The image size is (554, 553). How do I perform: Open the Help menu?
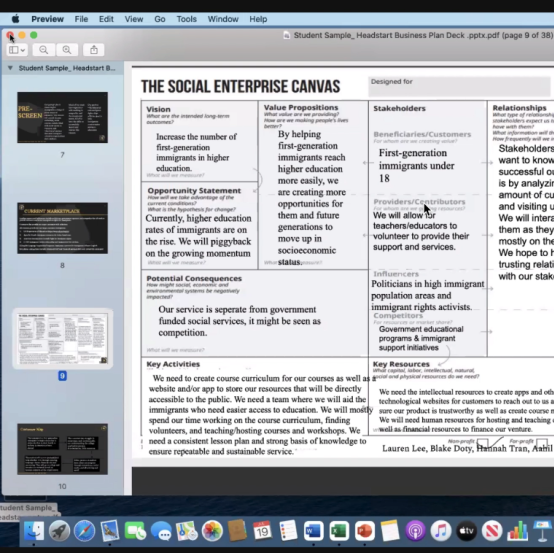point(258,19)
